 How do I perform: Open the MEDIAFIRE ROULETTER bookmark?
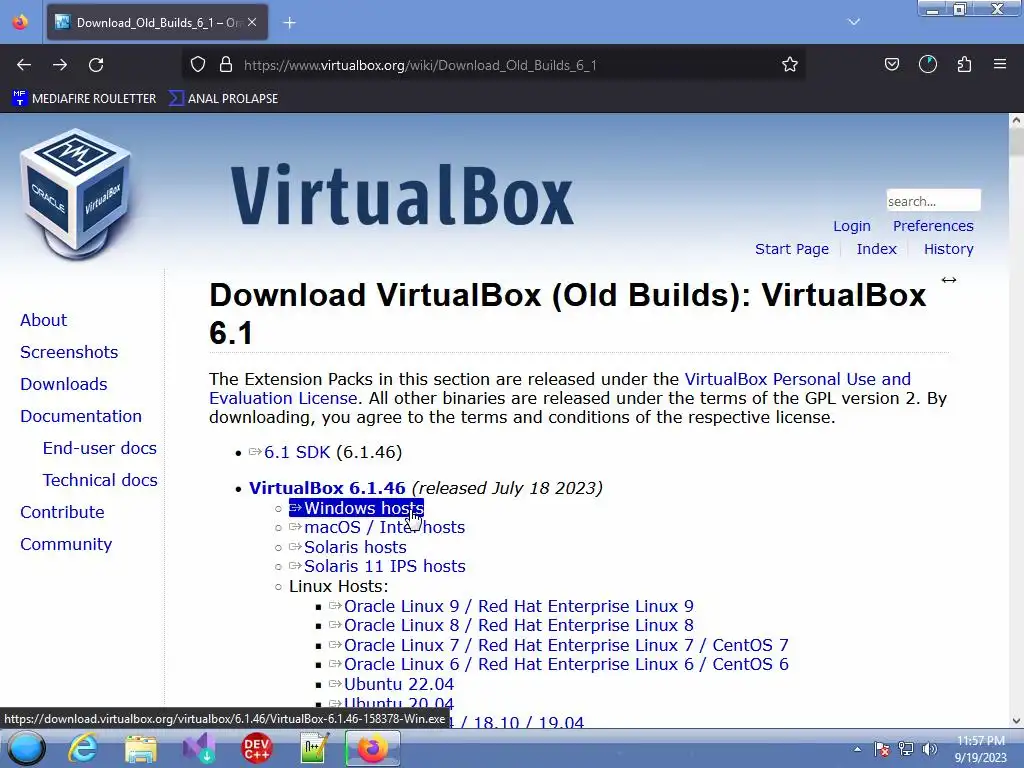click(x=85, y=99)
